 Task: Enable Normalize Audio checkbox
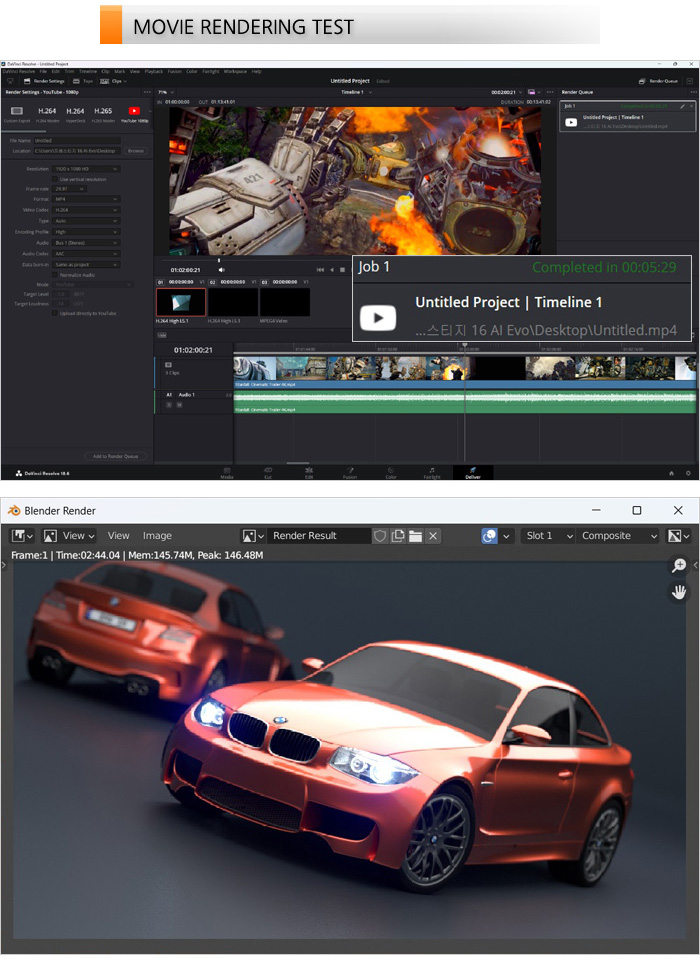point(55,275)
